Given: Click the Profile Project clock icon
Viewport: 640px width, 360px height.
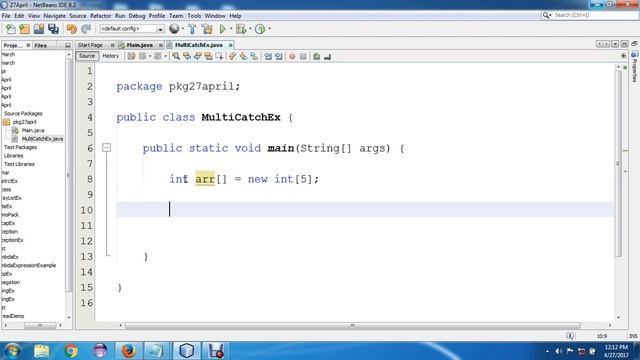Looking at the screenshot, I should 260,29.
